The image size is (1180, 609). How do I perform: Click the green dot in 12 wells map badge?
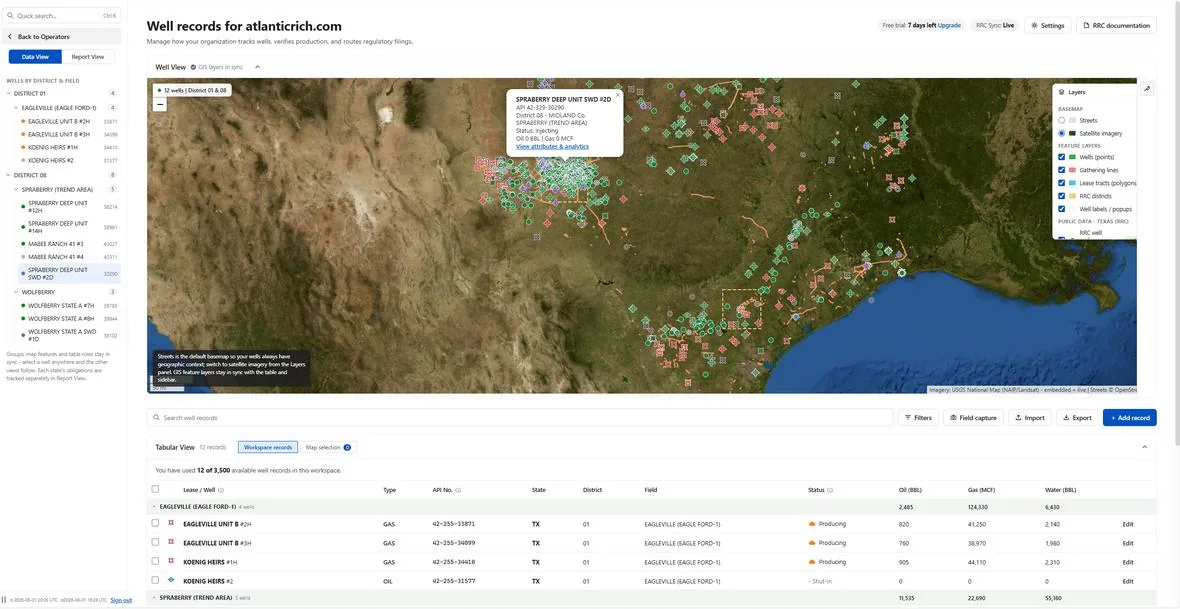click(160, 90)
